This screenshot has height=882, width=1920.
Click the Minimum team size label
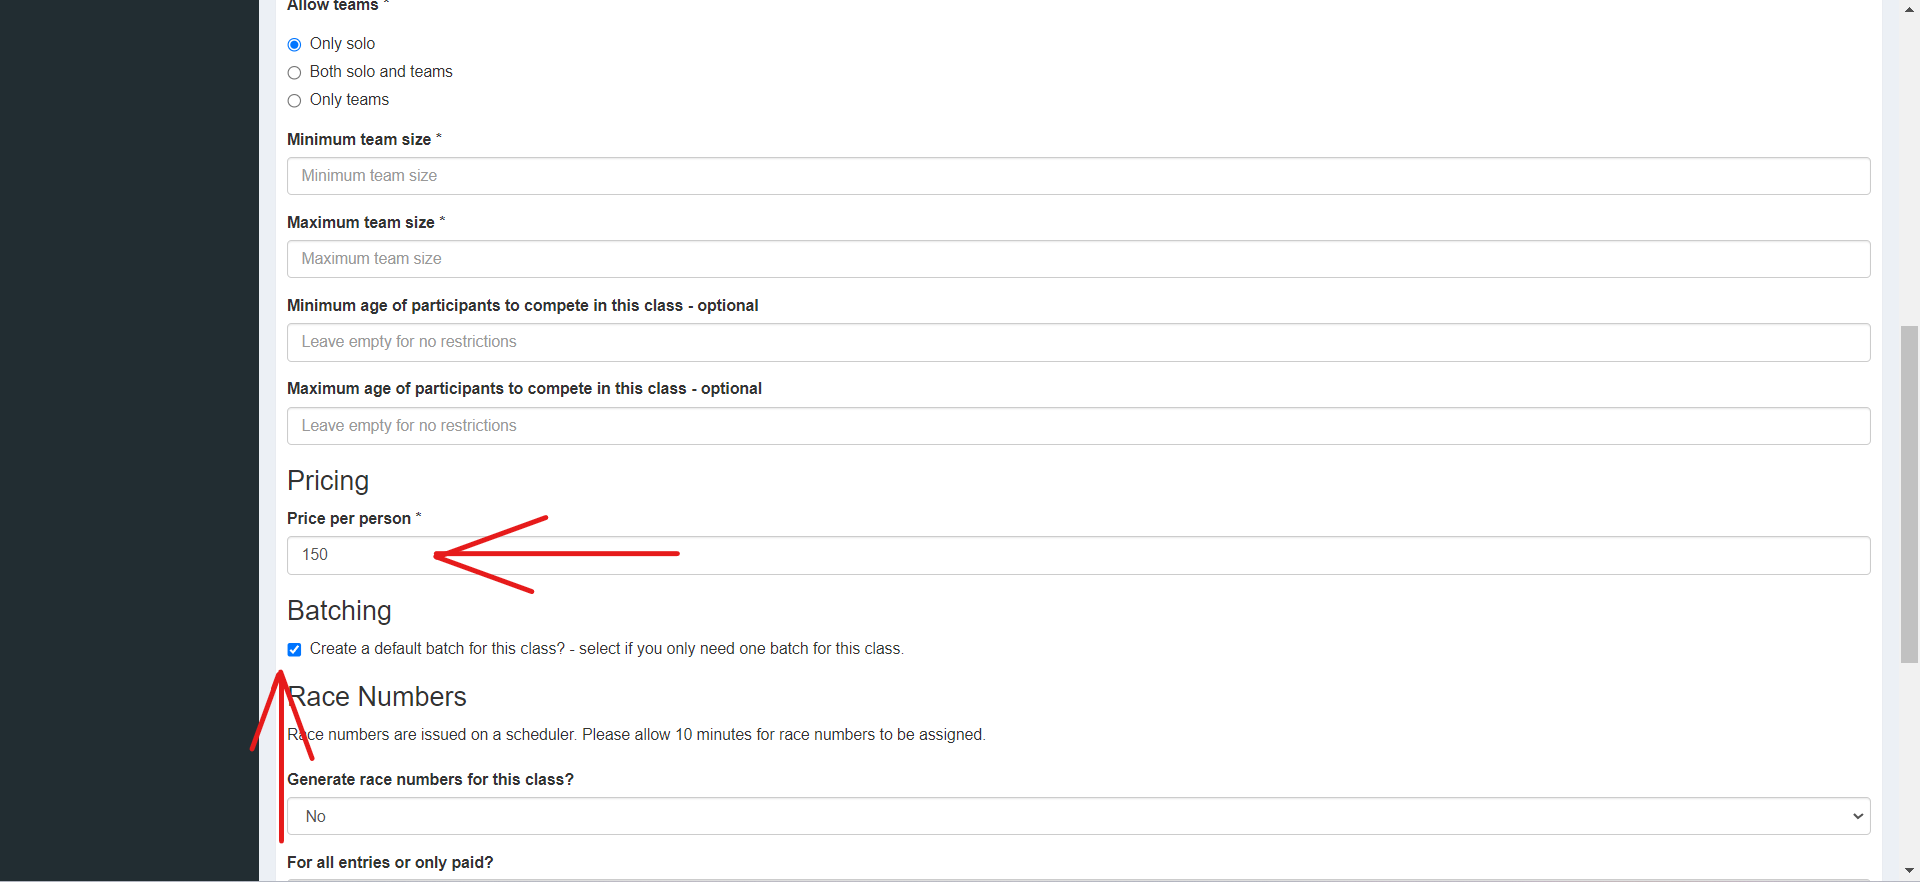[x=359, y=140]
